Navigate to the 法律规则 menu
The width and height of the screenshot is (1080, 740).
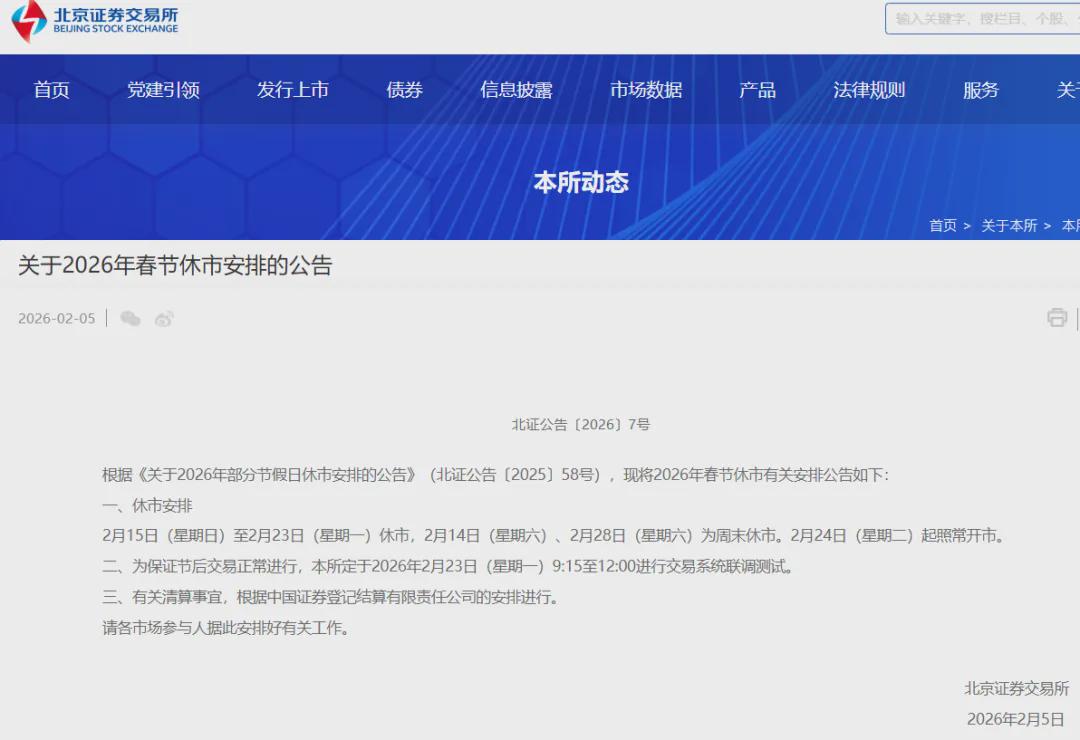(x=869, y=90)
